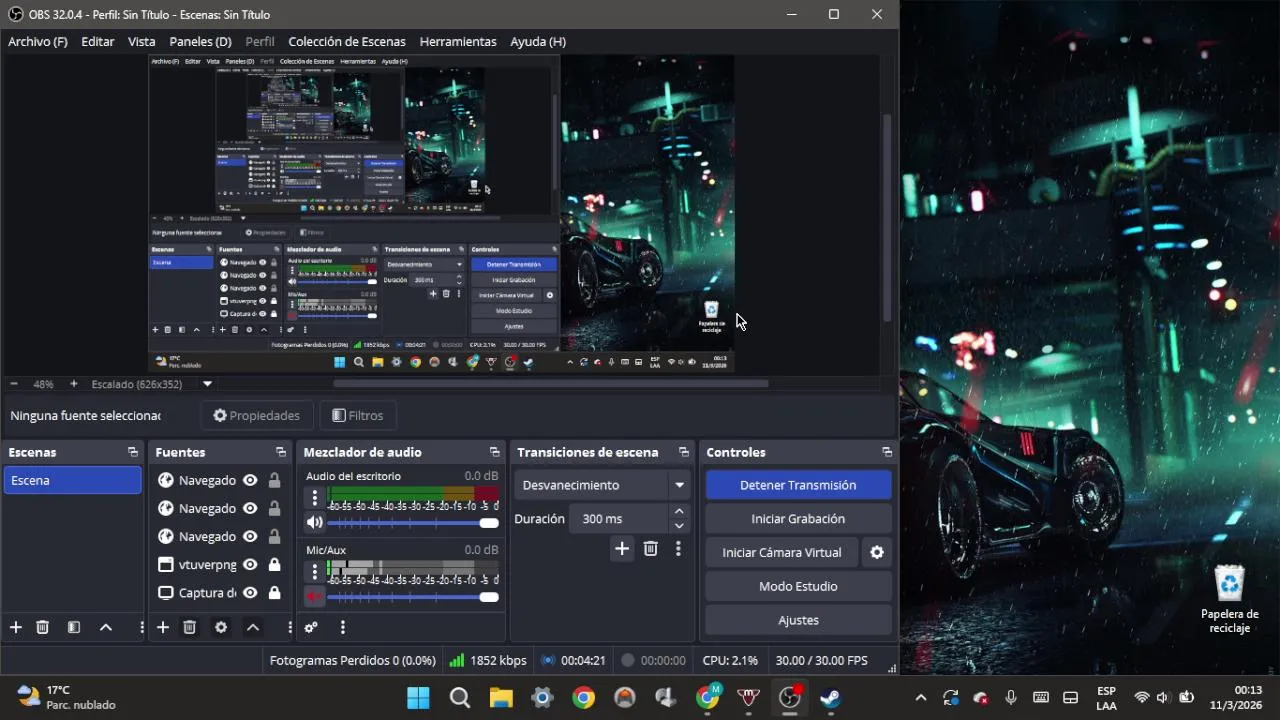
Task: Click Detener Transmisión to stop streaming
Action: pos(798,485)
